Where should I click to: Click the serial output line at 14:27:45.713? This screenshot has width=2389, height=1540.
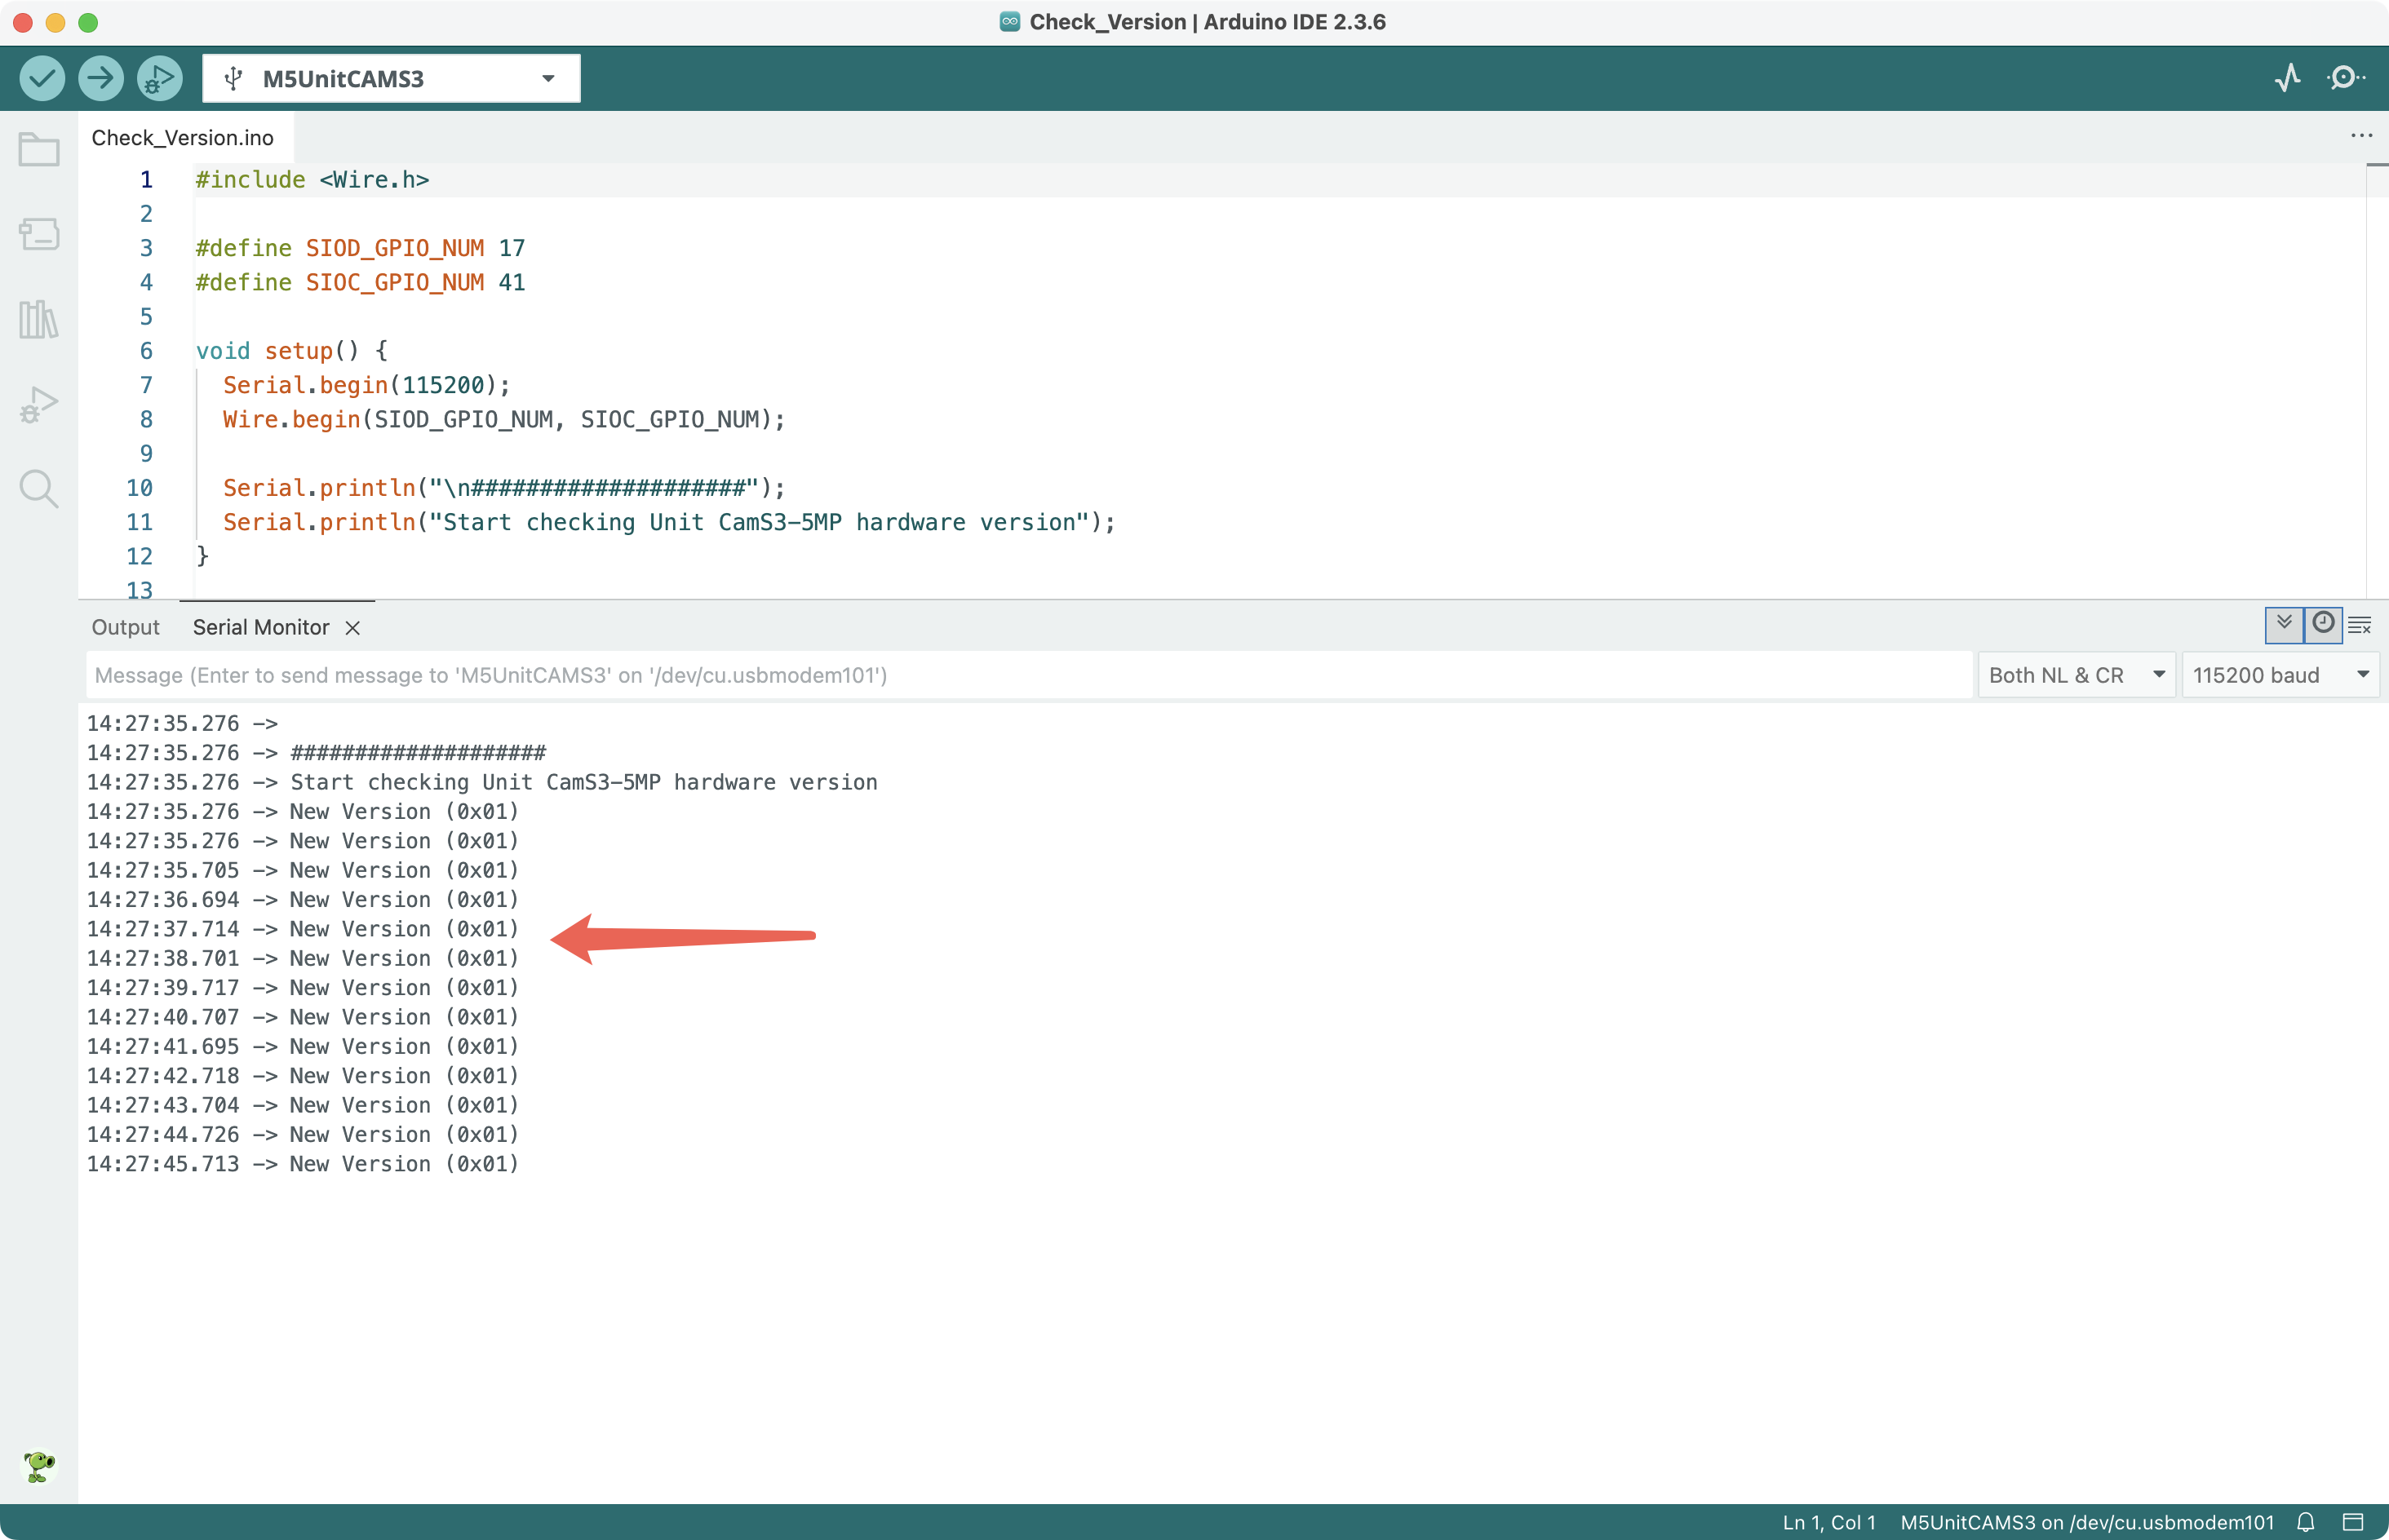302,1164
